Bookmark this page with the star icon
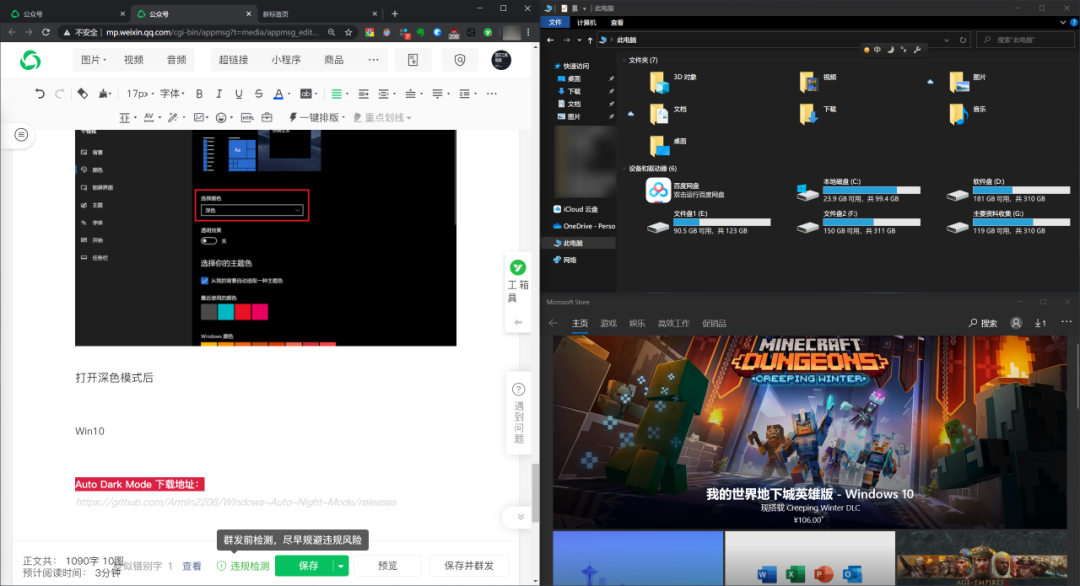This screenshot has width=1080, height=586. point(349,32)
